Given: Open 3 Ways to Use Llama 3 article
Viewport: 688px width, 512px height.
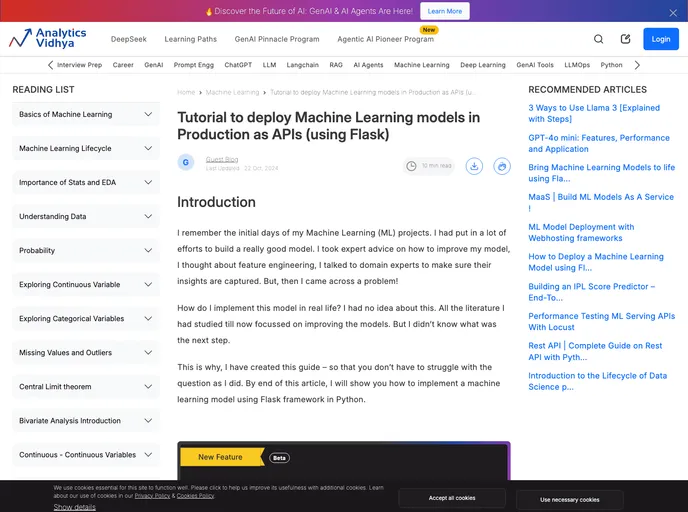Looking at the screenshot, I should tap(594, 114).
